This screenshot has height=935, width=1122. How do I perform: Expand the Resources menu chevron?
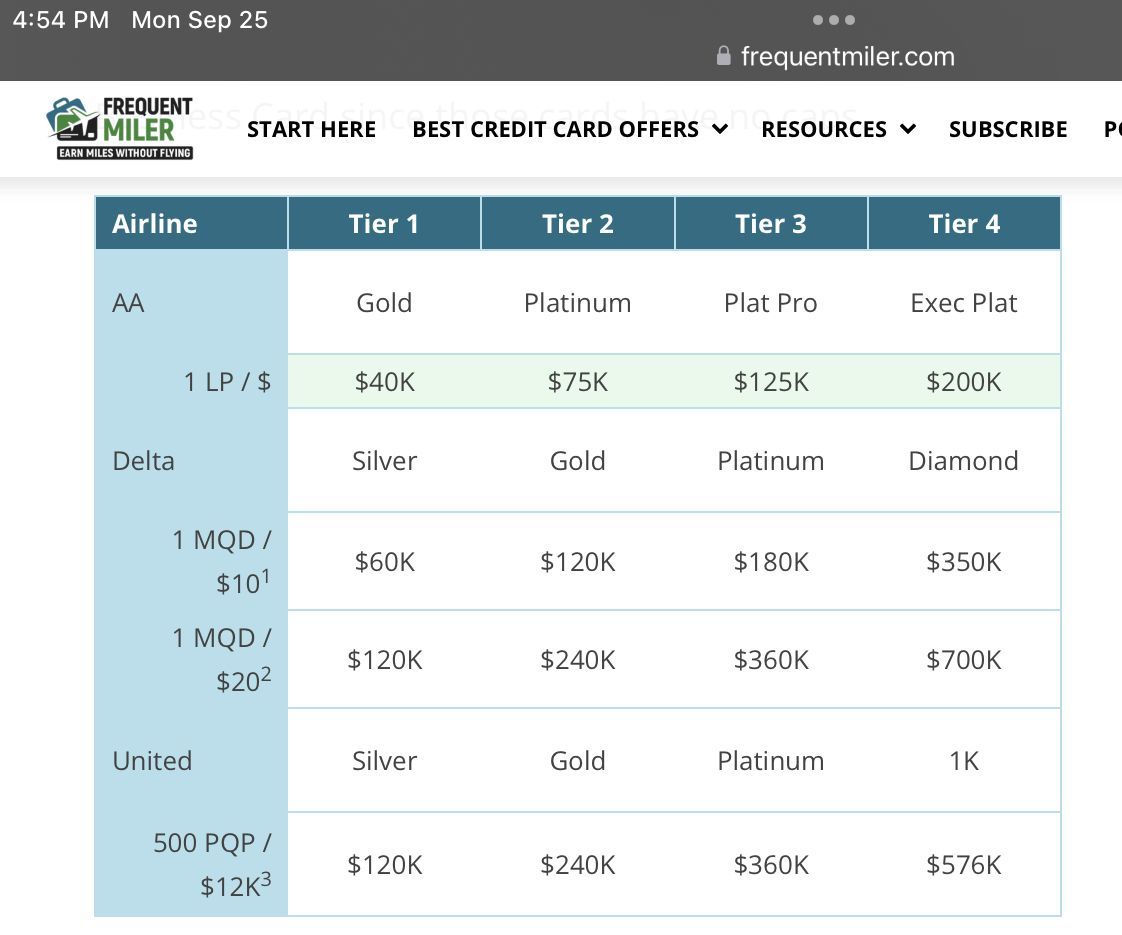(x=908, y=129)
